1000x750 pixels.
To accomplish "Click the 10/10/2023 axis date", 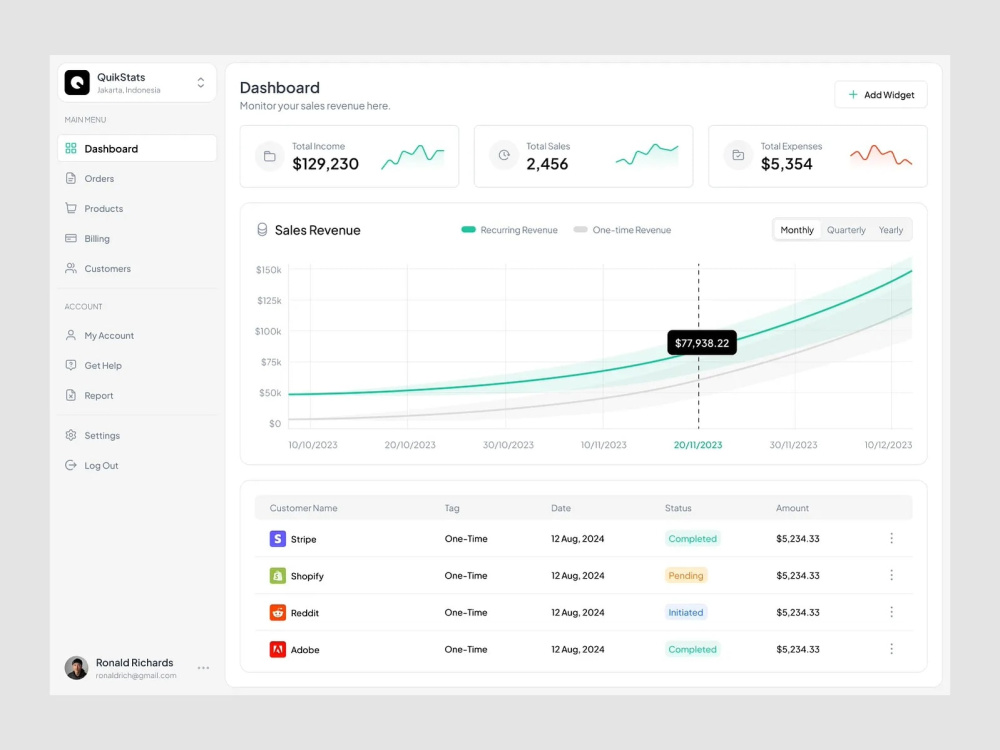I will click(312, 445).
